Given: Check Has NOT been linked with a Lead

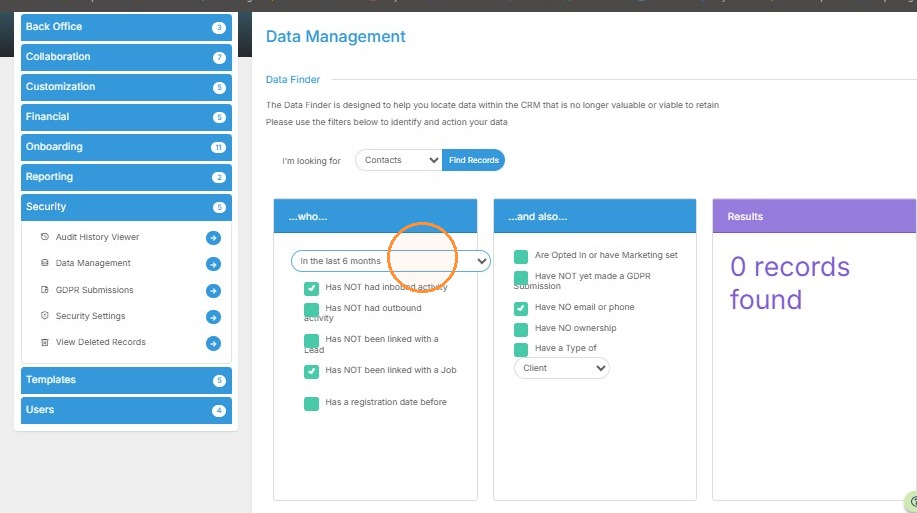Looking at the screenshot, I should [311, 340].
